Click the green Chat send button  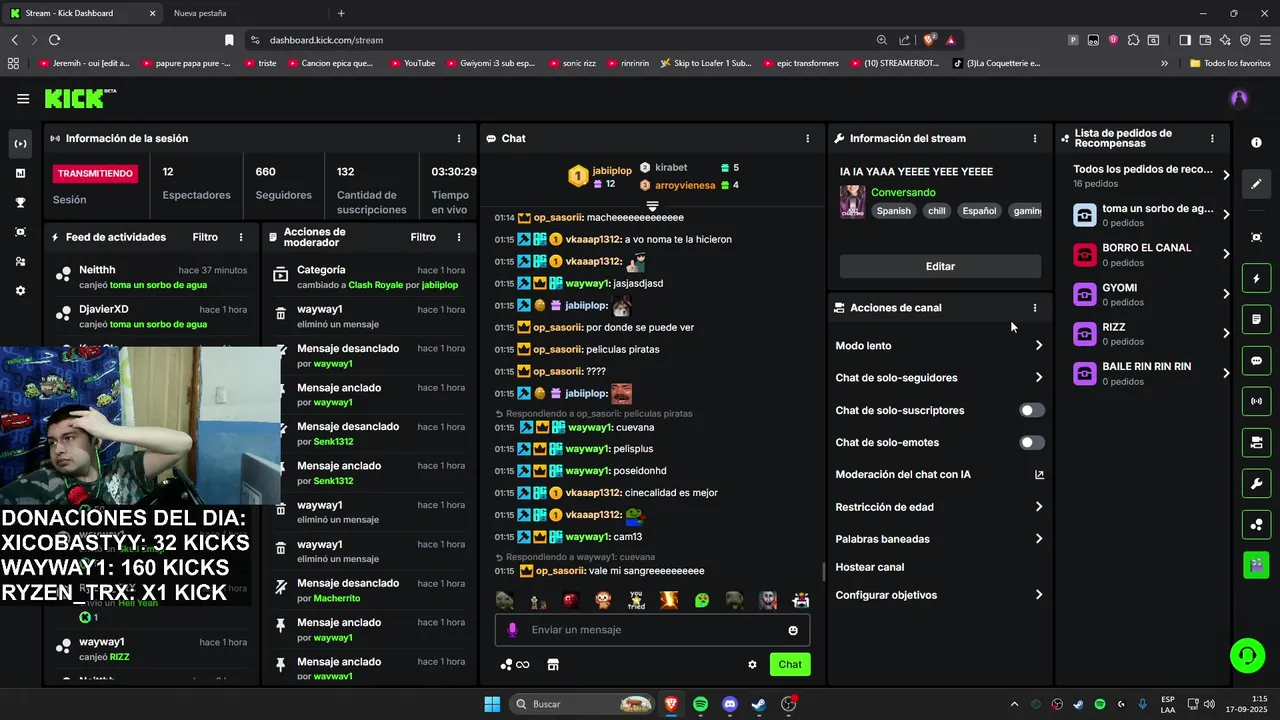click(x=790, y=664)
